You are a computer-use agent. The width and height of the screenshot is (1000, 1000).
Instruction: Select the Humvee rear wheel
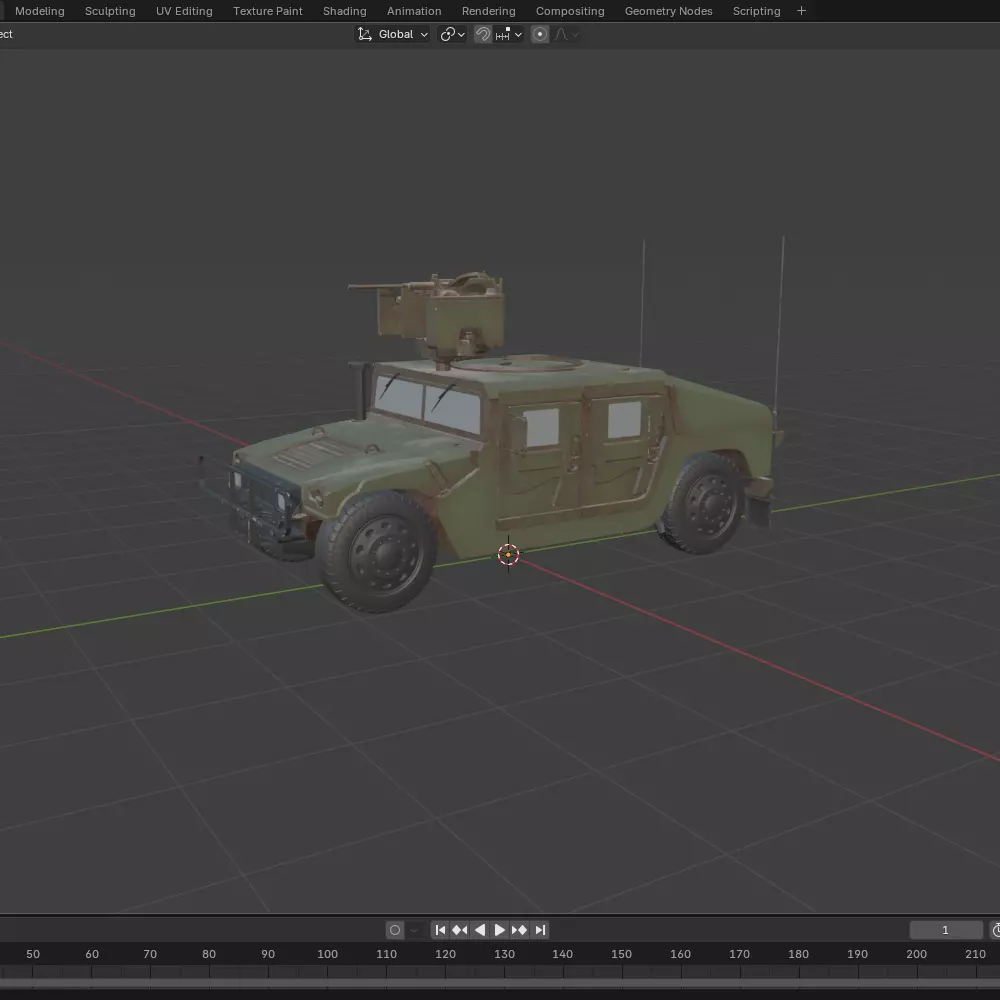pos(702,504)
